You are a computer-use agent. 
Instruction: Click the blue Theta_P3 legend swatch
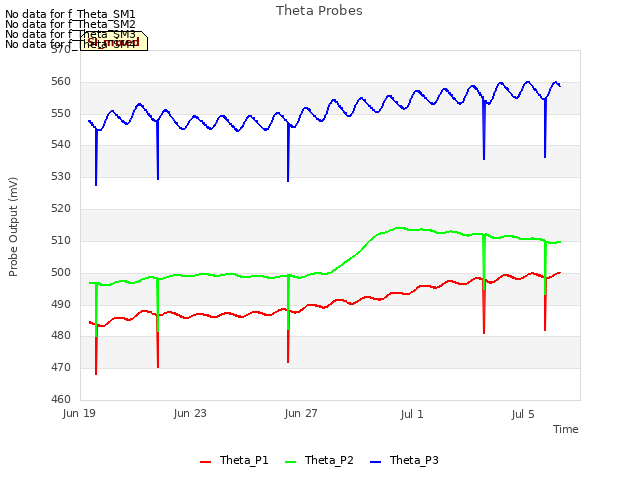click(x=375, y=462)
